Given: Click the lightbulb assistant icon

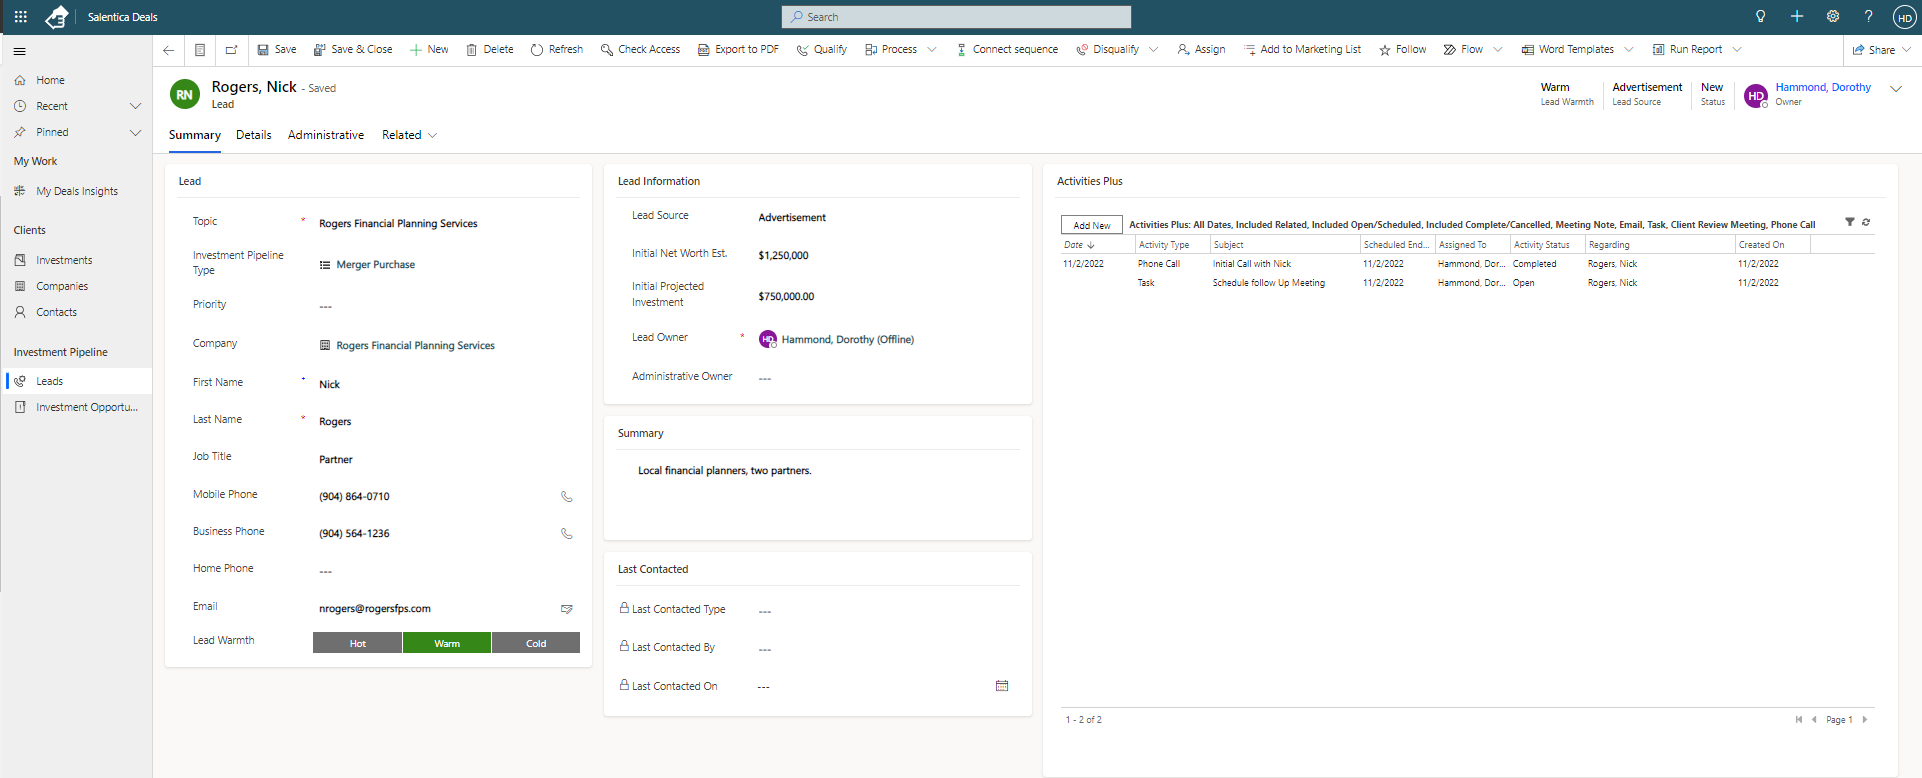Looking at the screenshot, I should (1760, 17).
